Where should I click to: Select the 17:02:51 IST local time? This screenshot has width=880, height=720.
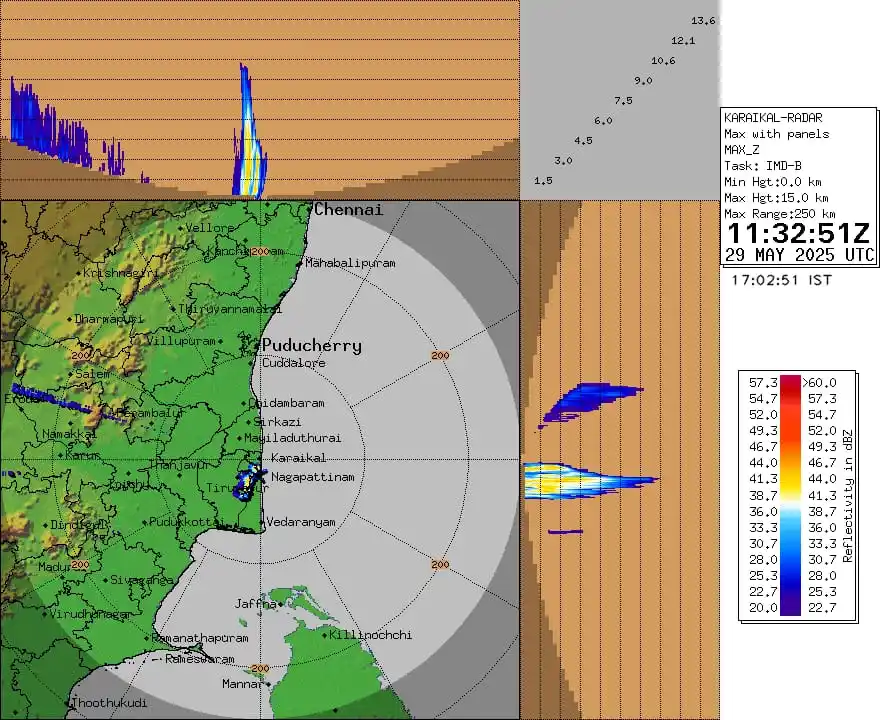(781, 280)
